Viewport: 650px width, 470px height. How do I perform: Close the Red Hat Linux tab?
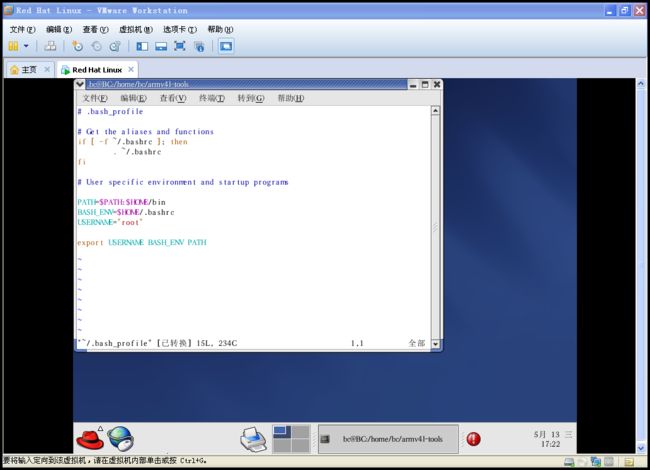pyautogui.click(x=131, y=69)
